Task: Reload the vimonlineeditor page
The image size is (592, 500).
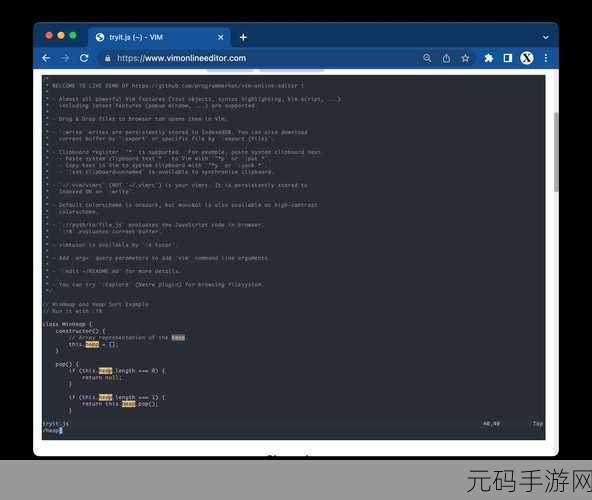Action: (84, 58)
